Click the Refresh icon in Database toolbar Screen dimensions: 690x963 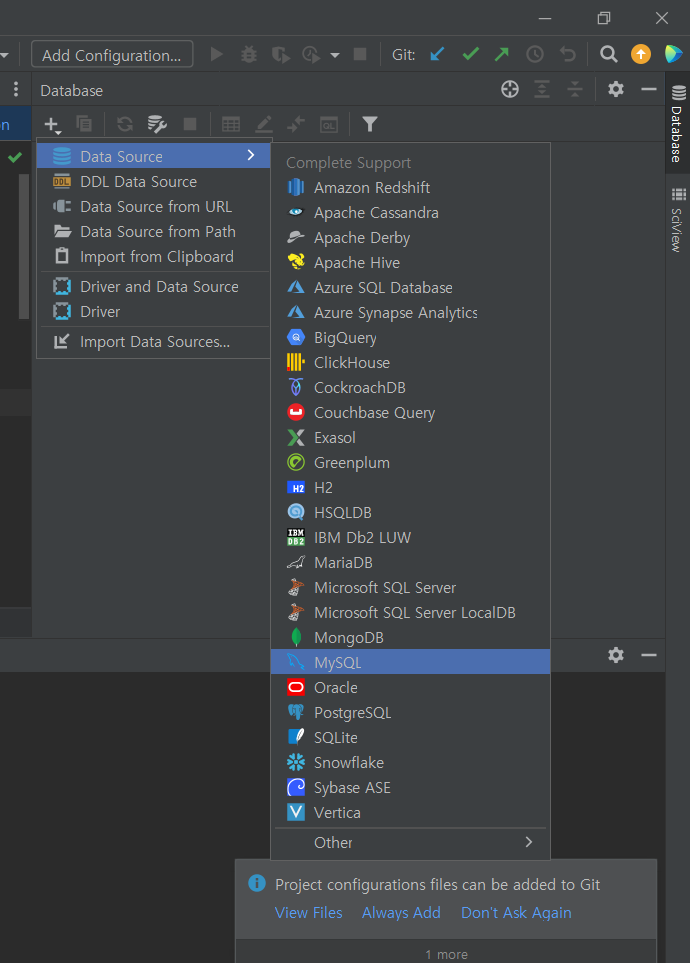pyautogui.click(x=125, y=124)
